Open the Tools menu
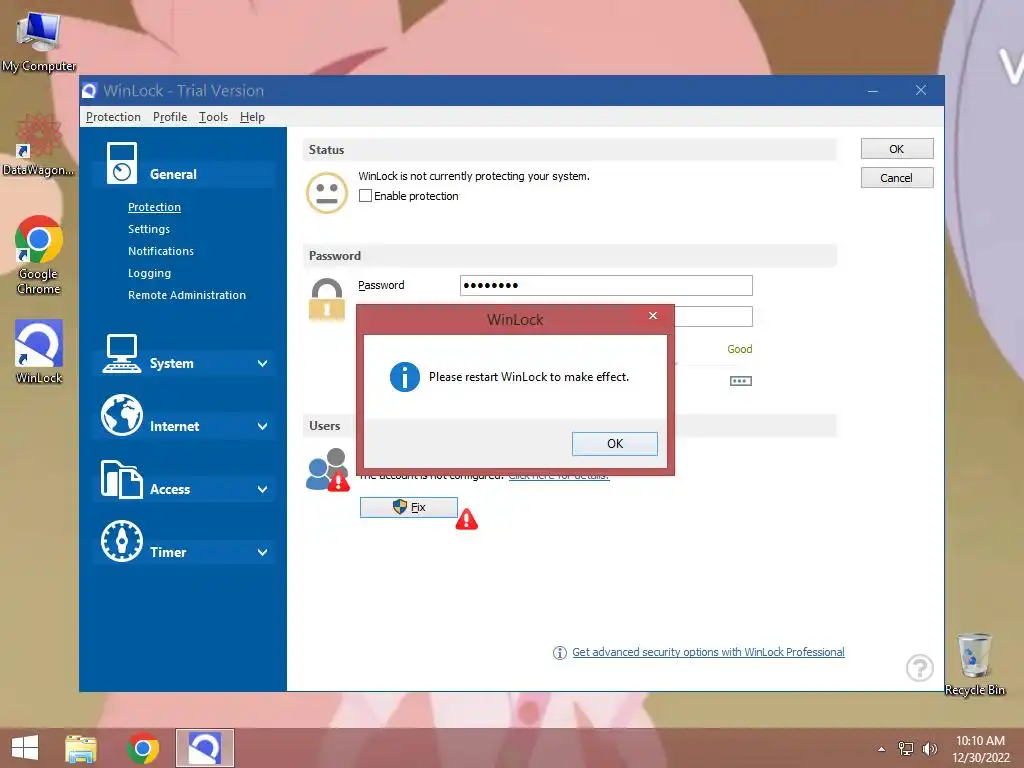The height and width of the screenshot is (768, 1024). (213, 117)
